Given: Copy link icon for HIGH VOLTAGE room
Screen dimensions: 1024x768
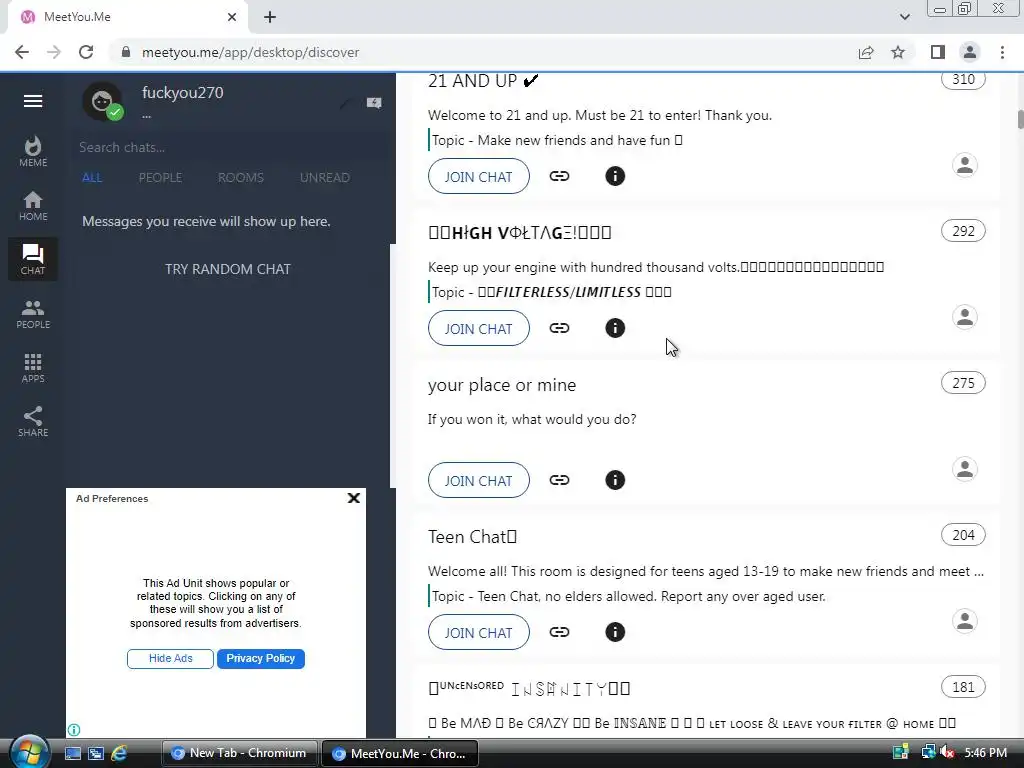Looking at the screenshot, I should (x=559, y=328).
